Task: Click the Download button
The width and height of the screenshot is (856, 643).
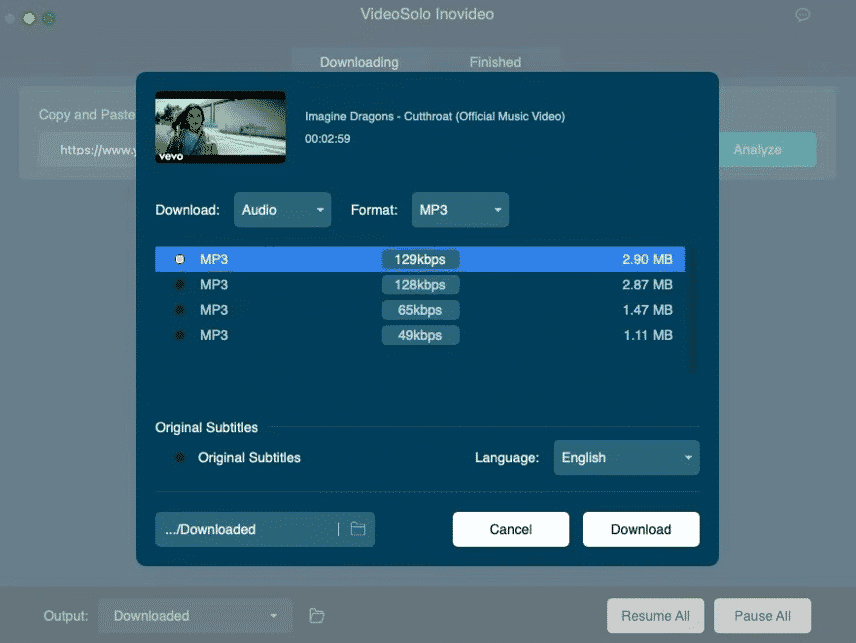Action: pos(641,529)
